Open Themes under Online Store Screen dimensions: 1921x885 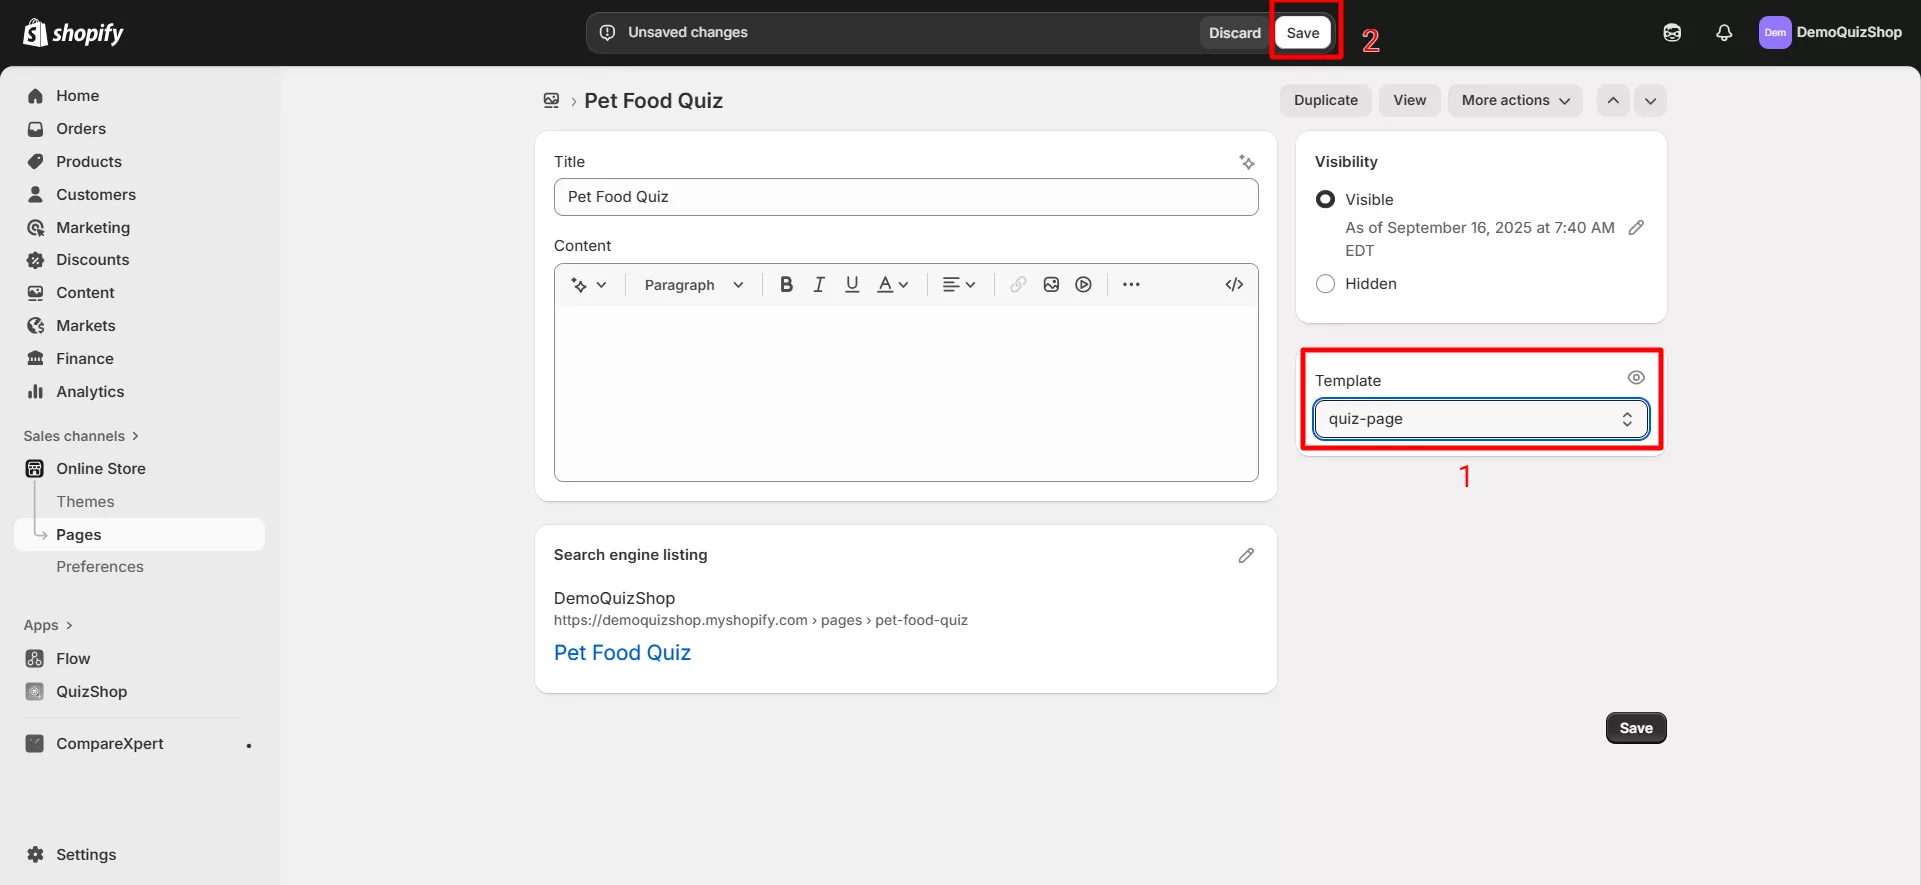[x=85, y=502]
